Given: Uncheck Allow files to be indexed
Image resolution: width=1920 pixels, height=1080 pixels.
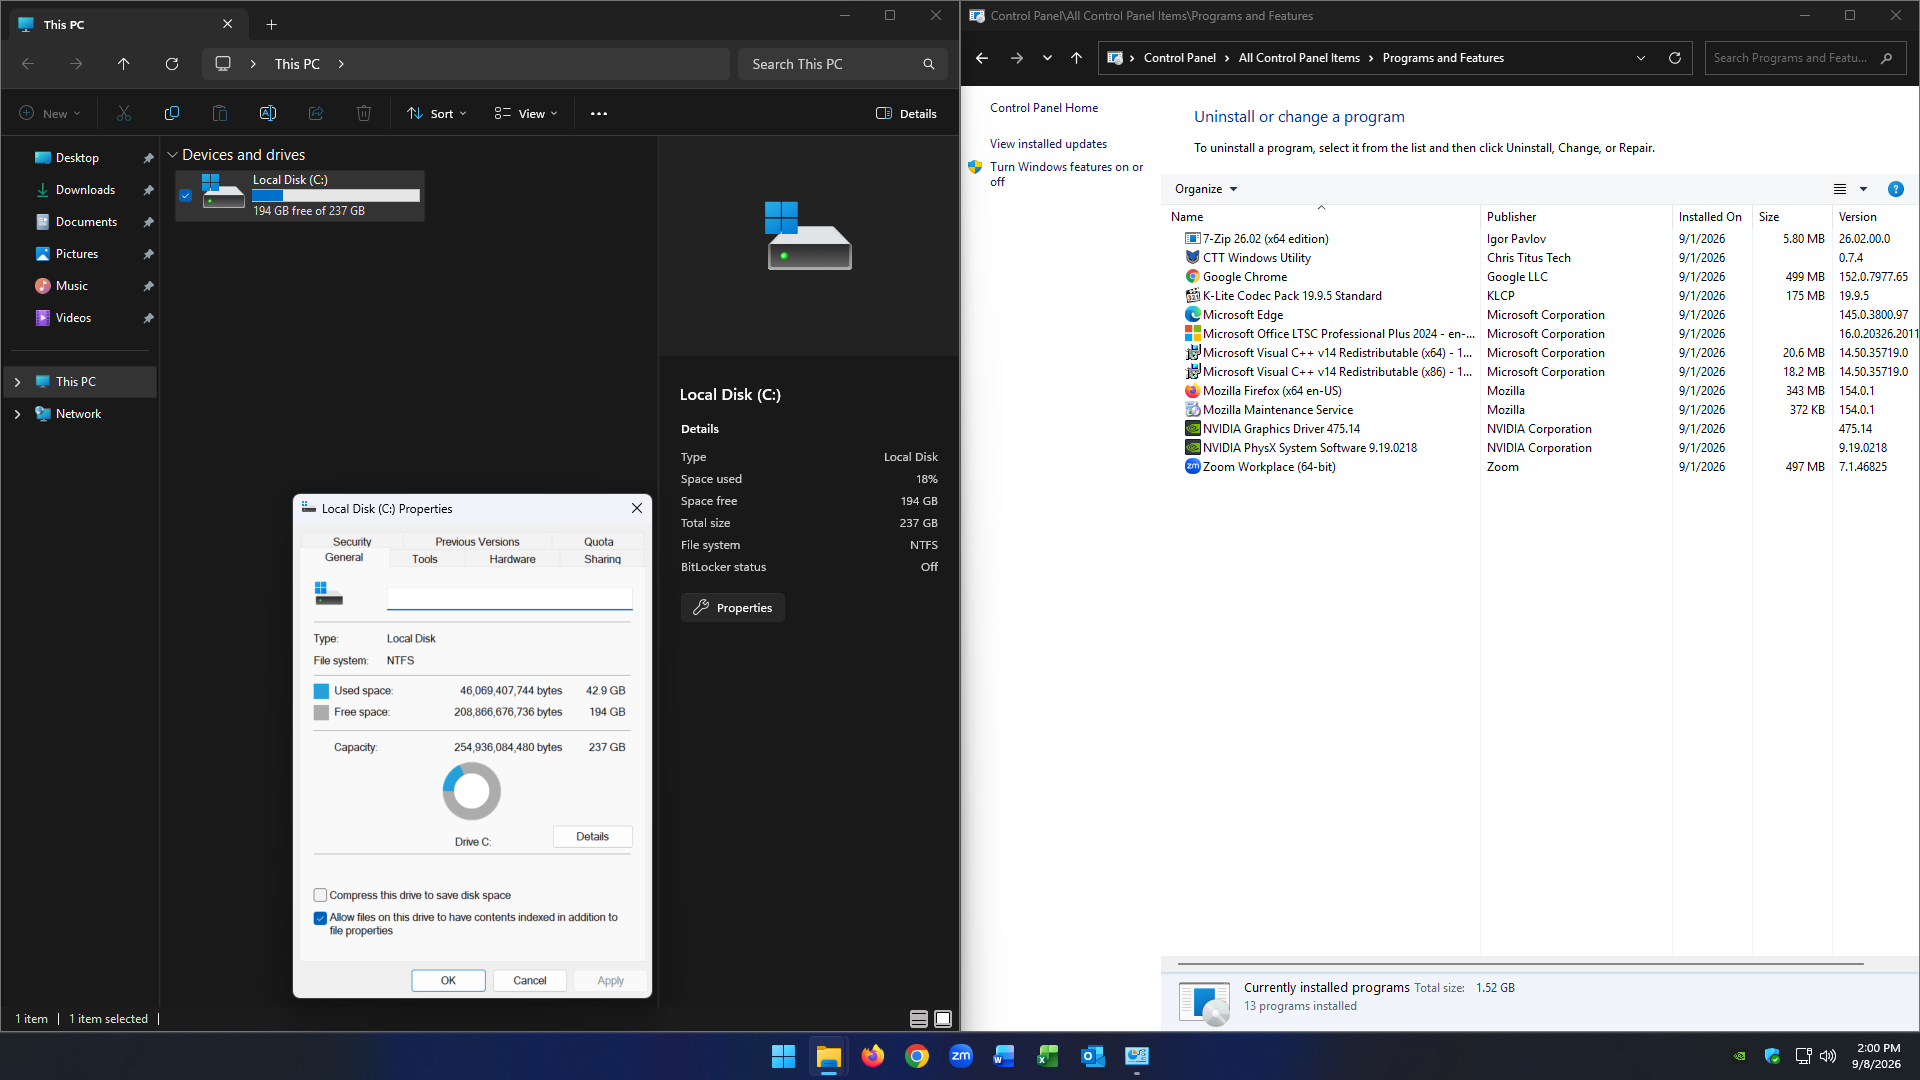Looking at the screenshot, I should [x=320, y=918].
